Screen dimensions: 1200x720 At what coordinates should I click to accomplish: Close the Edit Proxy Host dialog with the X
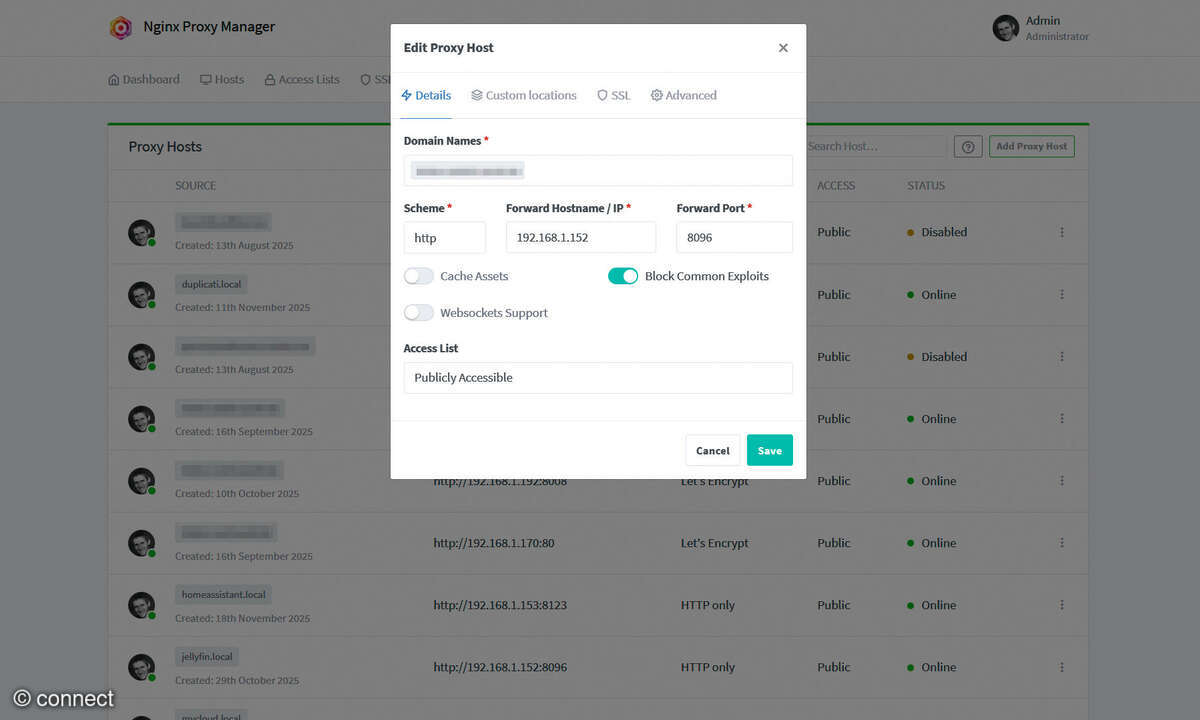(x=783, y=47)
